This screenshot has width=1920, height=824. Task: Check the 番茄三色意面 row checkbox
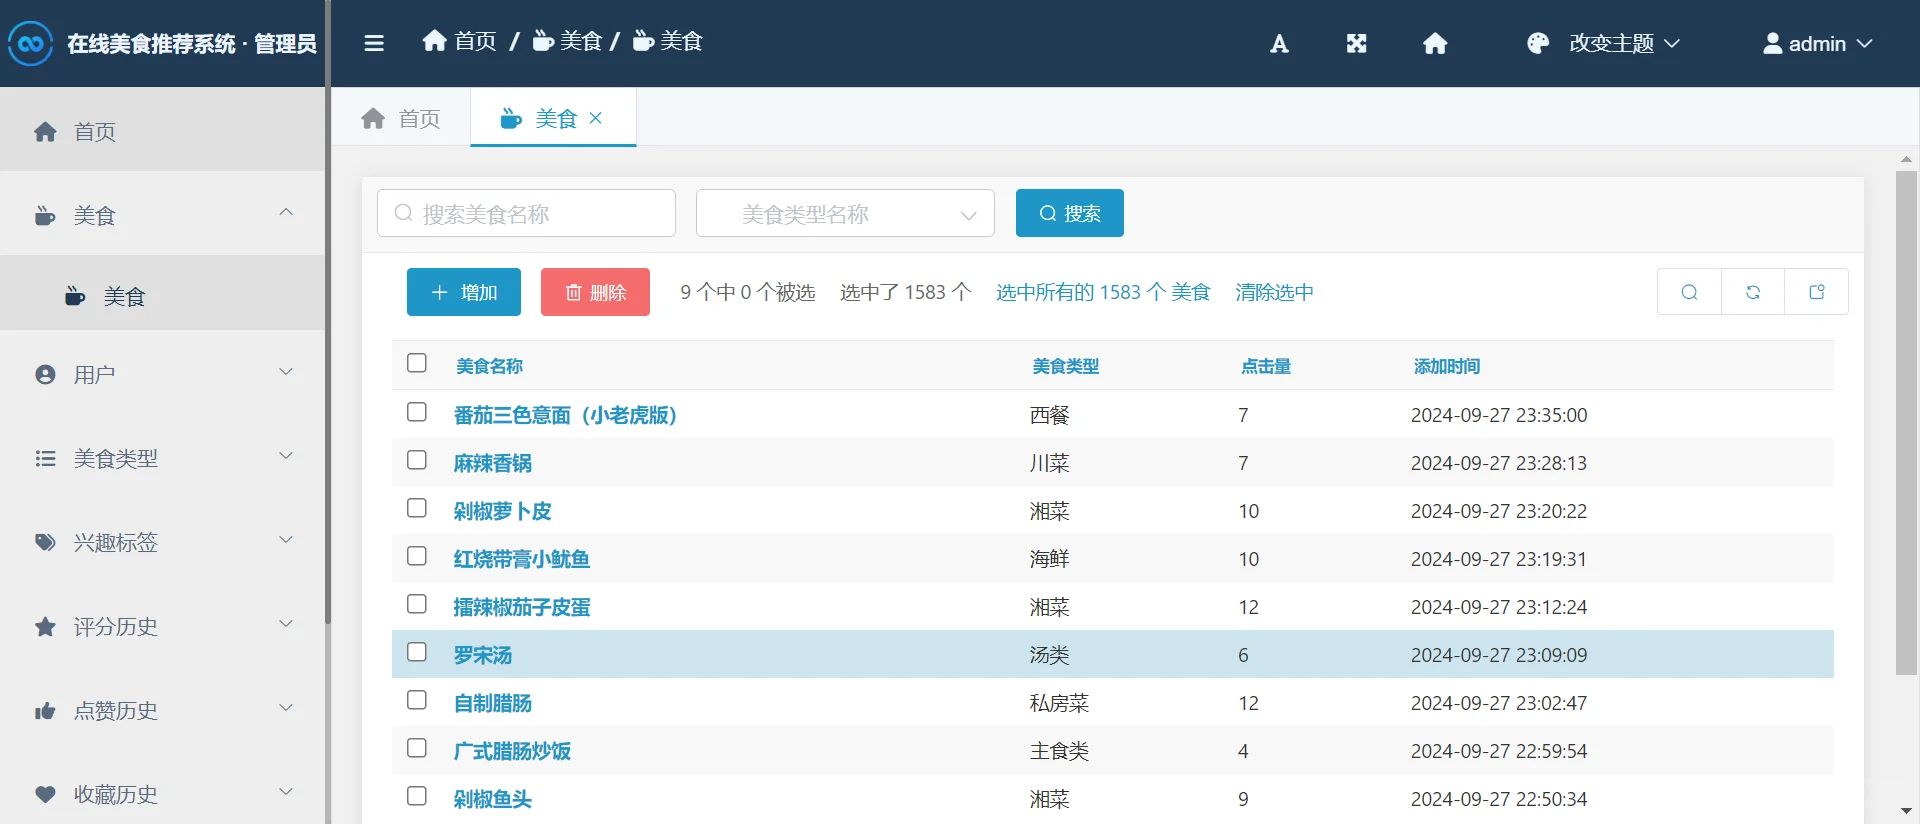417,412
